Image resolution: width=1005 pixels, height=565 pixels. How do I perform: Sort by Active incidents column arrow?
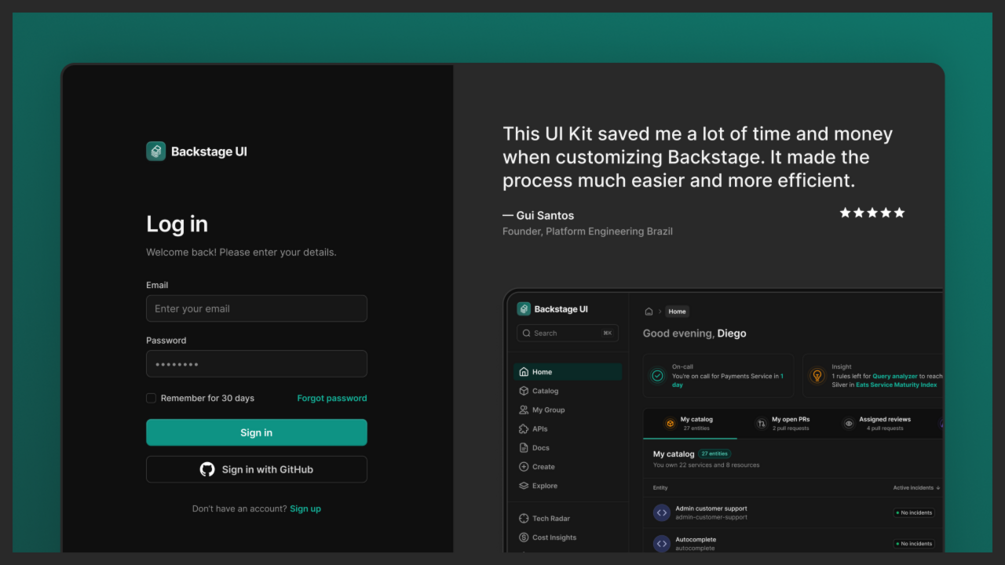click(x=938, y=488)
